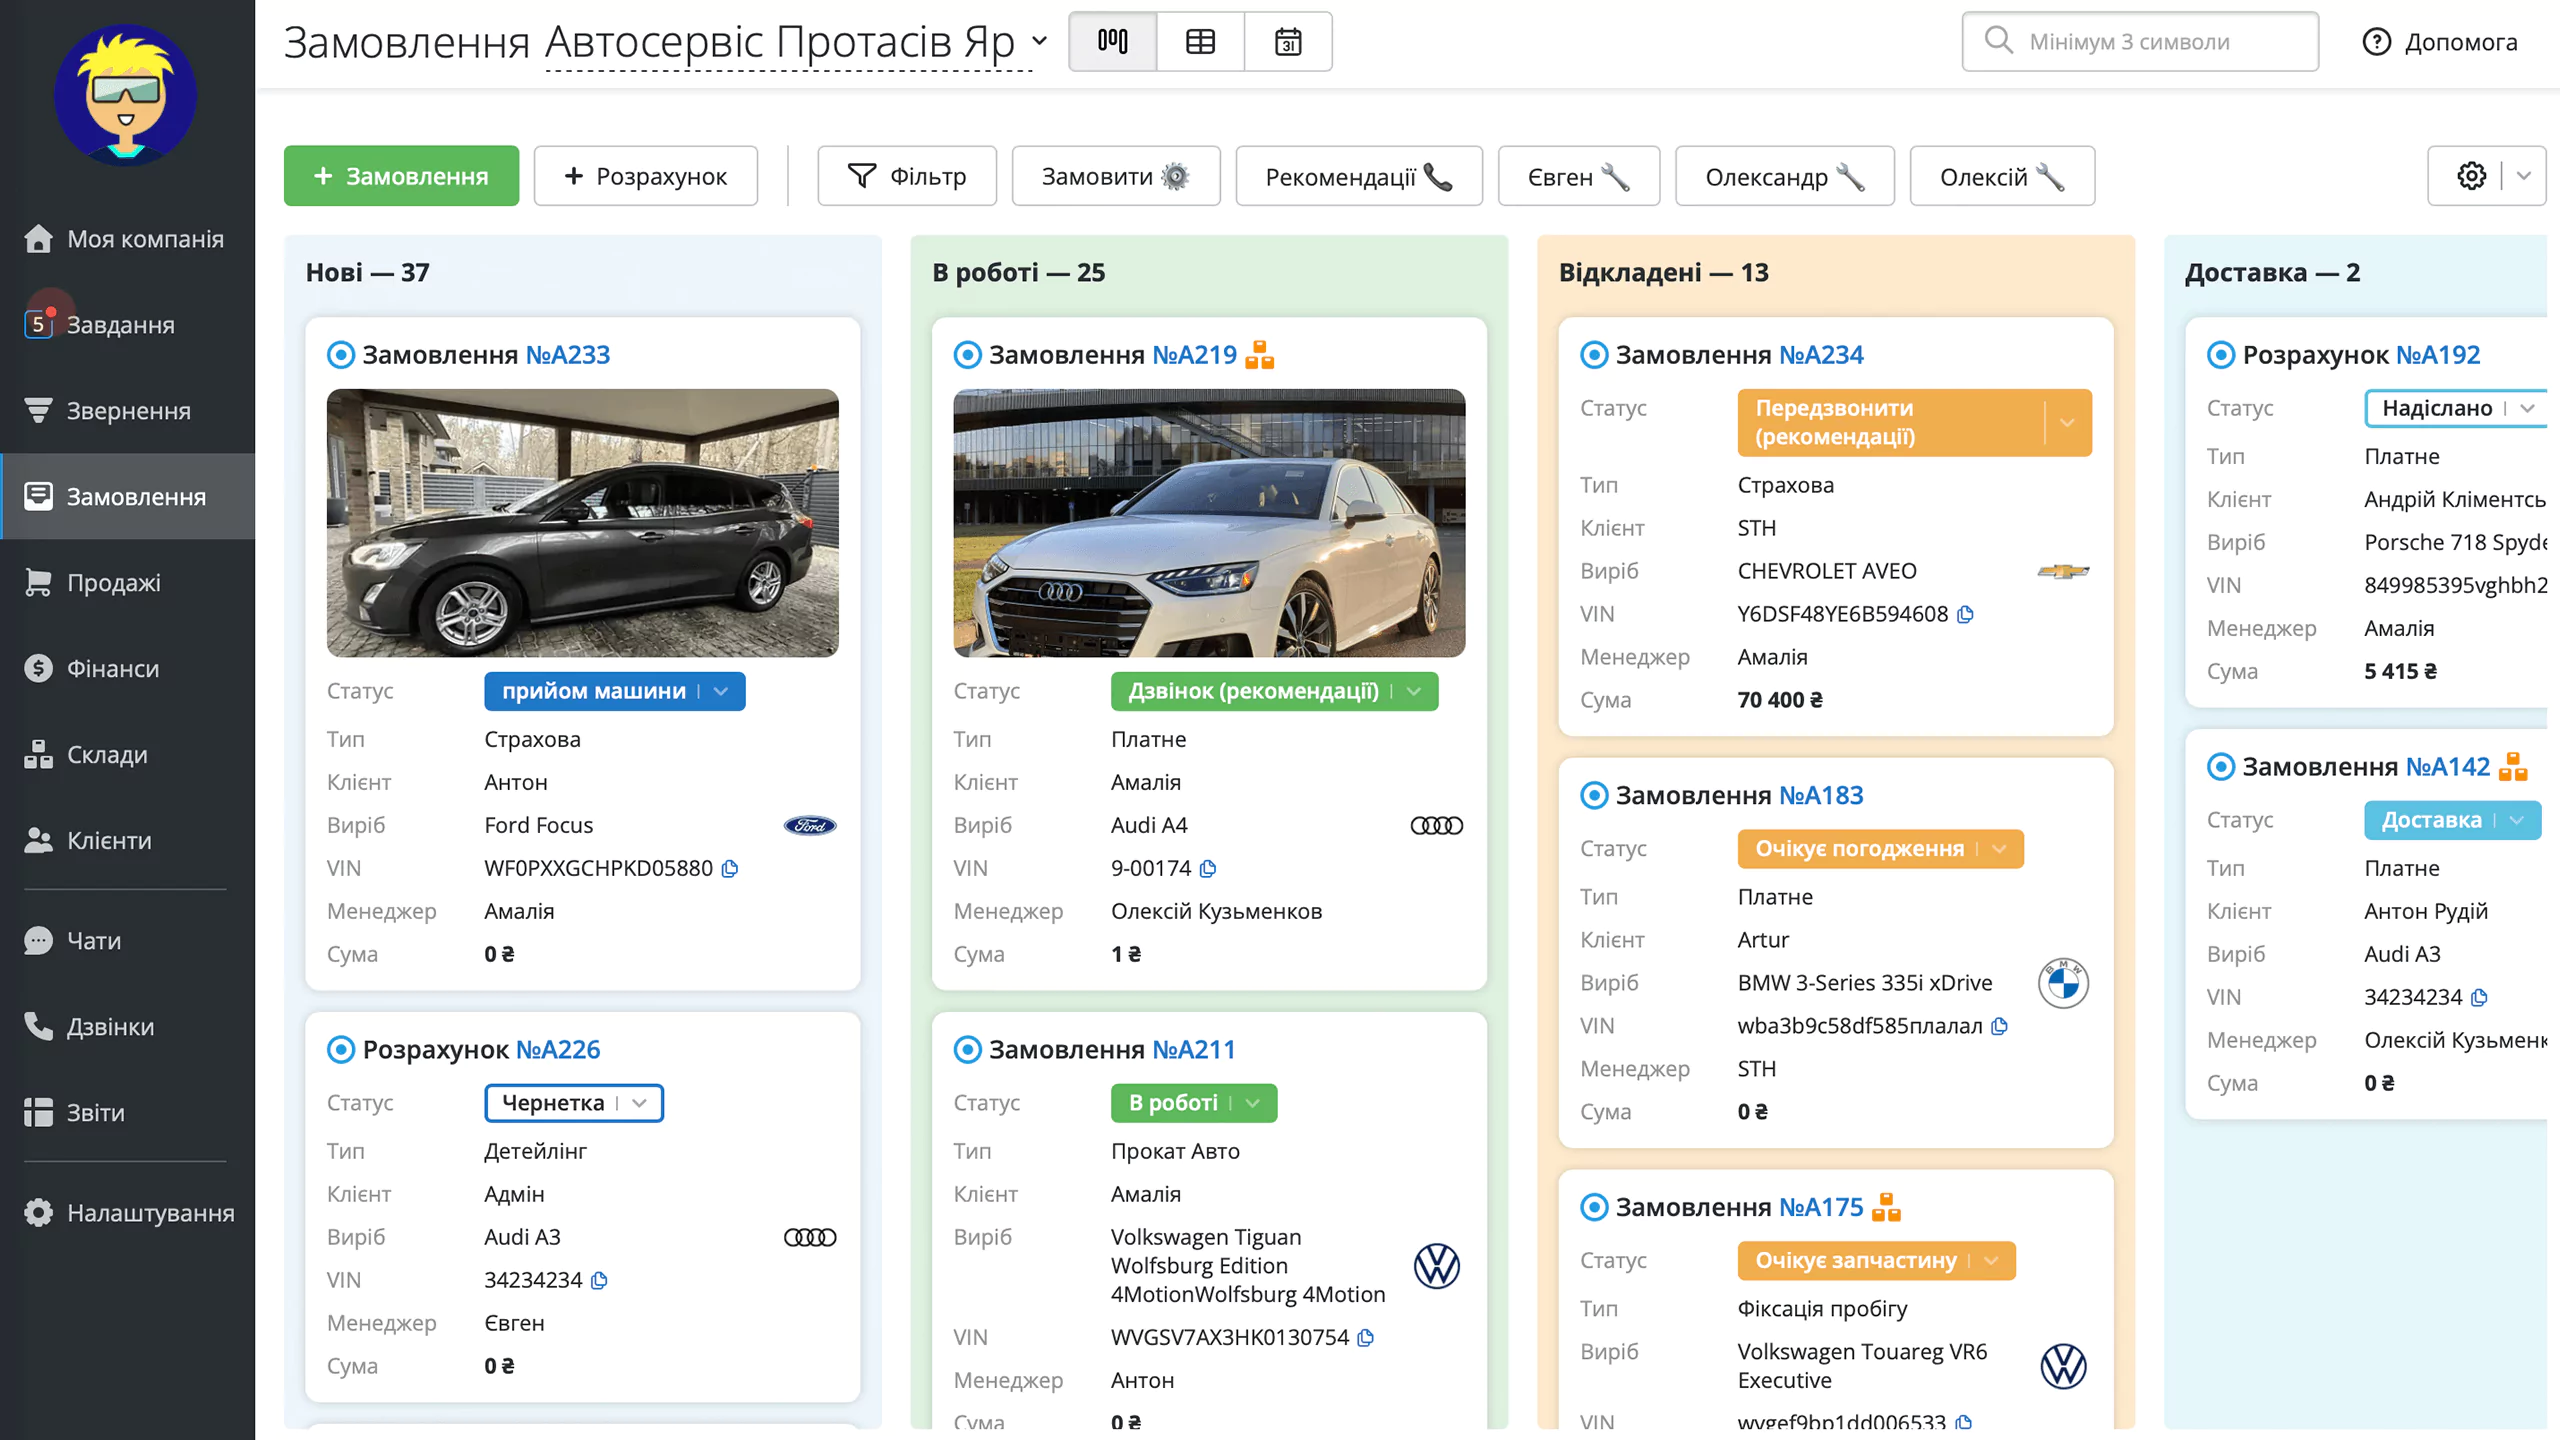Click the parts boxes icon on order A219
This screenshot has width=2560, height=1440.
[1260, 355]
